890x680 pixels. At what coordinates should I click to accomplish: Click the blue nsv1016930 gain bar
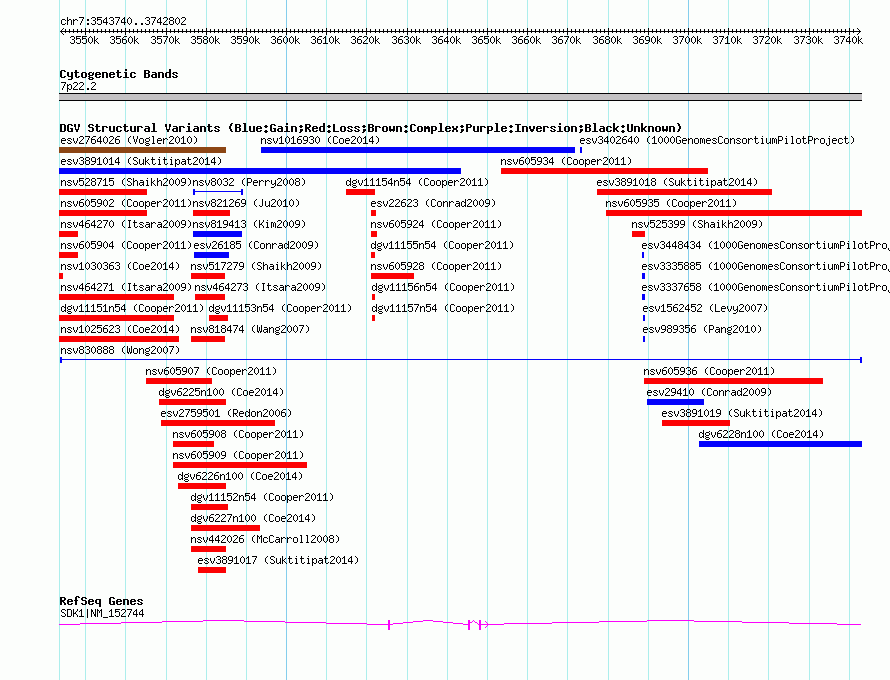click(418, 150)
